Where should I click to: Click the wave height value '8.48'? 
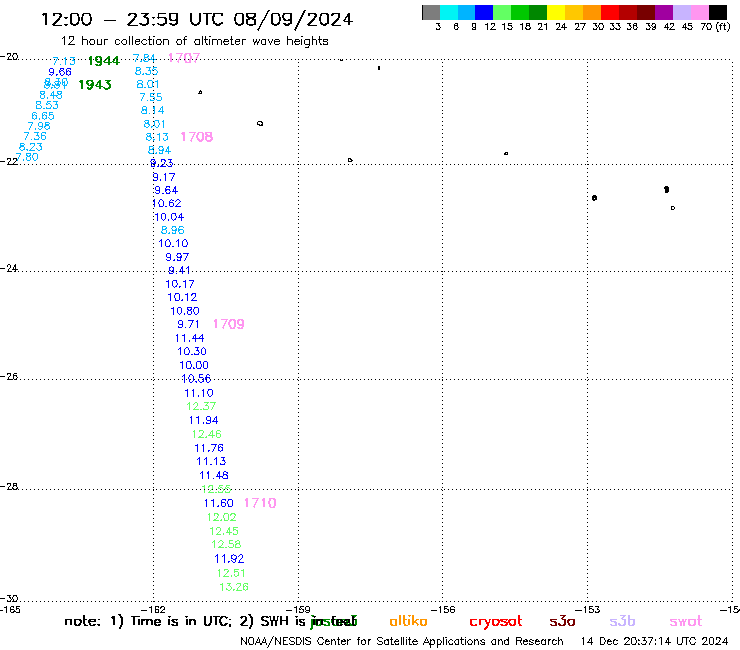click(x=51, y=95)
